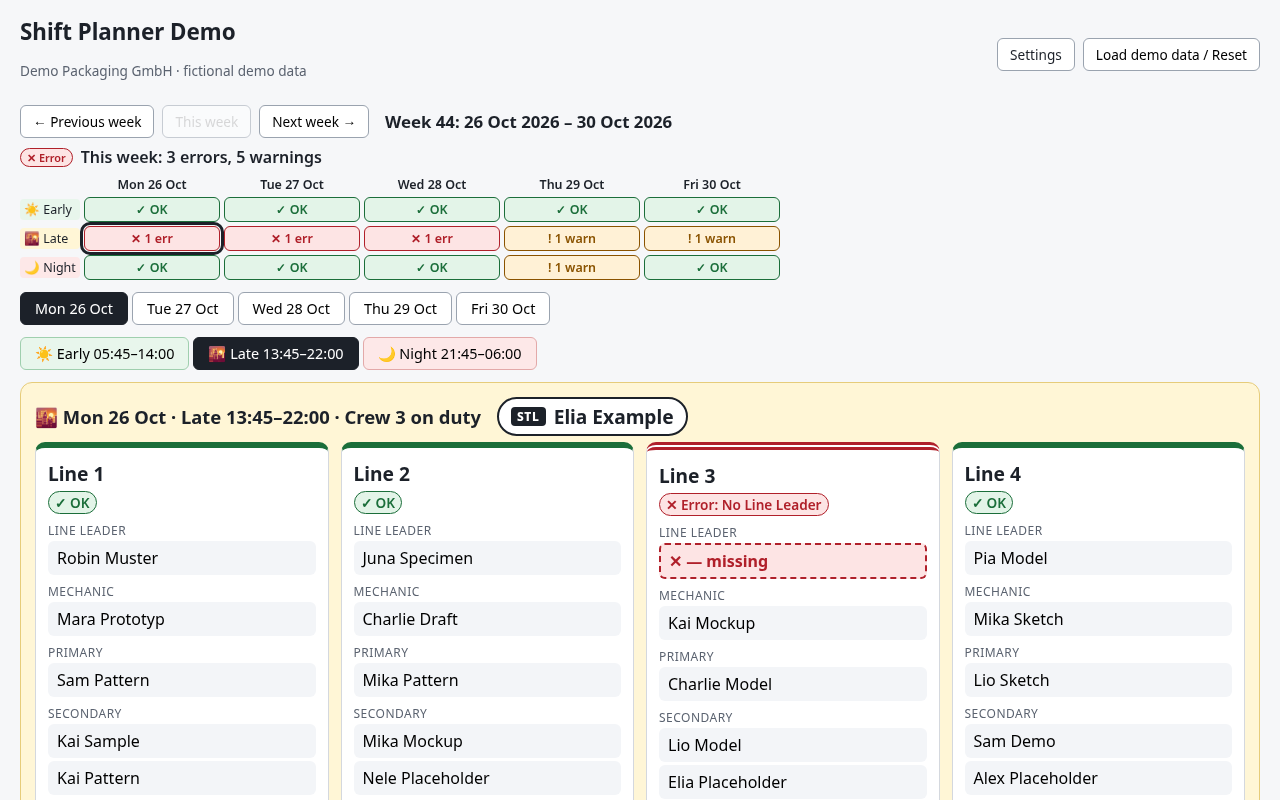Click Line 3 Error: No Line Leader badge
The height and width of the screenshot is (800, 1280).
[x=744, y=505]
